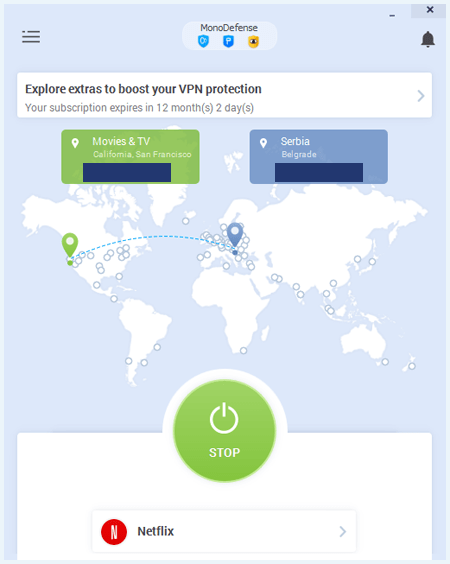The height and width of the screenshot is (564, 450).
Task: Click the green San Francisco map pin
Action: pos(70,245)
